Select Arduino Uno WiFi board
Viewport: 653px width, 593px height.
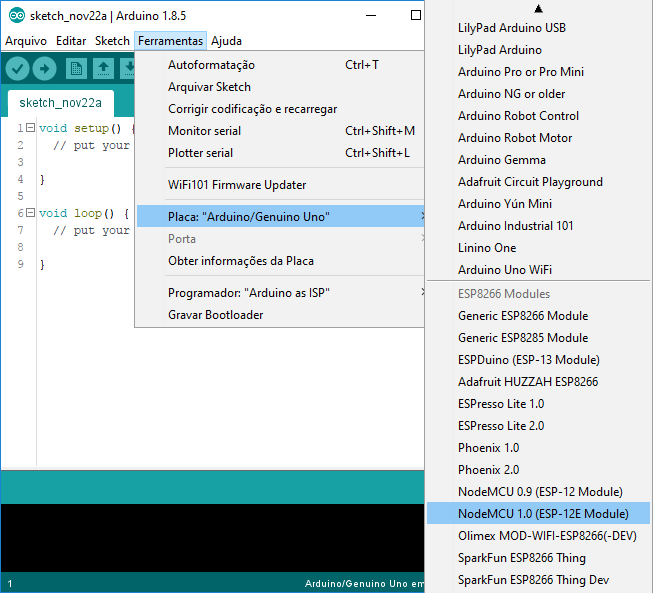(538, 270)
